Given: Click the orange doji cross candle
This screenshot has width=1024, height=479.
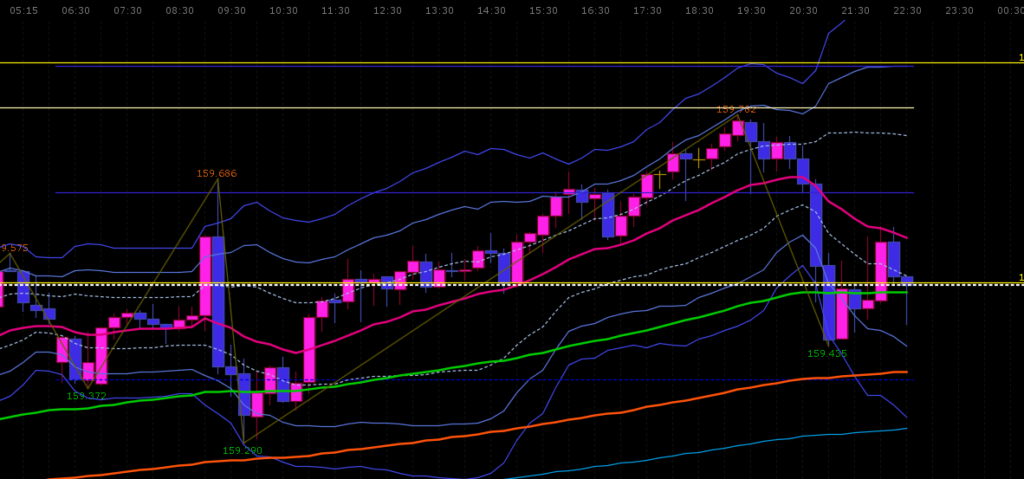Looking at the screenshot, I should point(660,175).
